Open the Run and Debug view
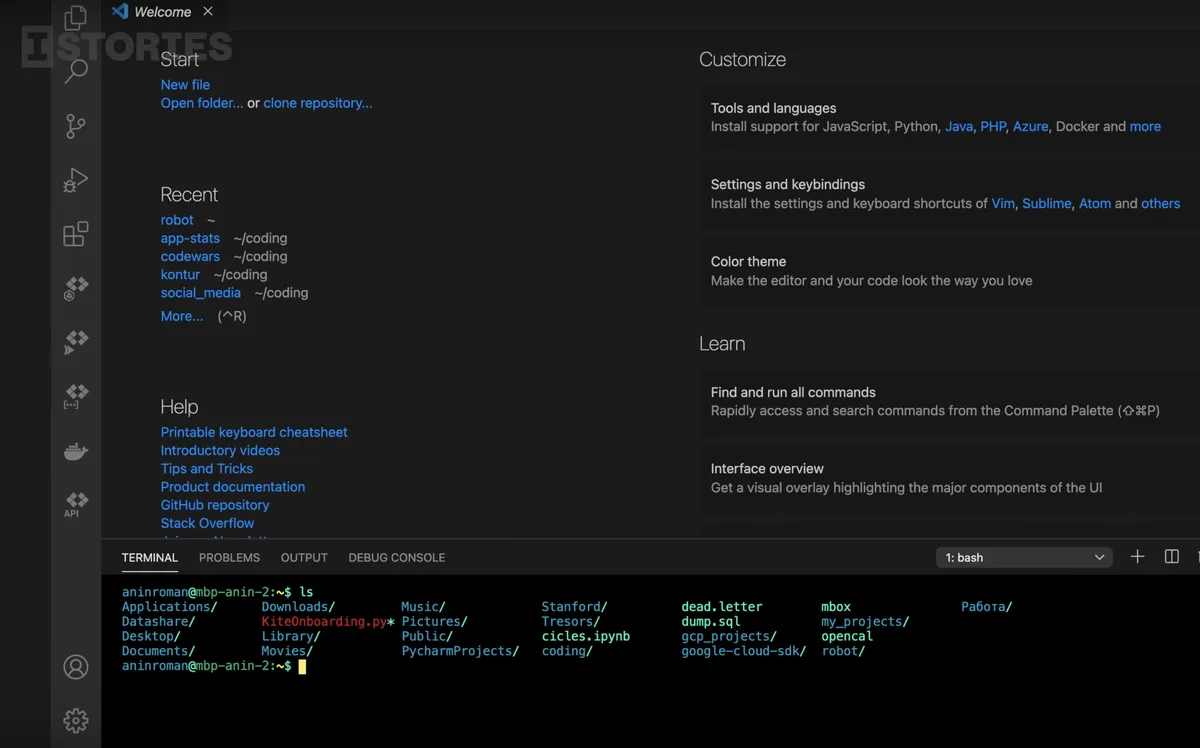This screenshot has height=748, width=1200. (x=76, y=180)
